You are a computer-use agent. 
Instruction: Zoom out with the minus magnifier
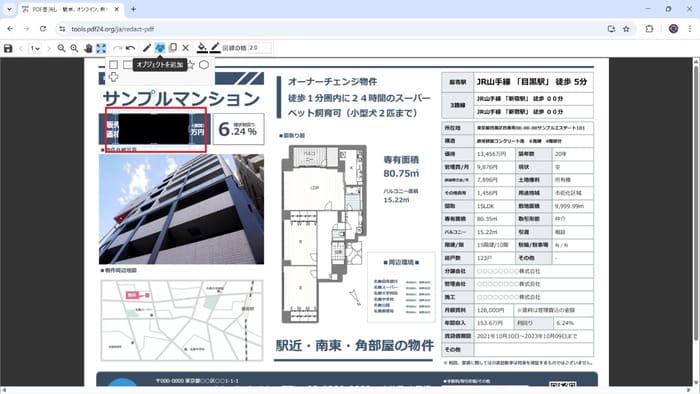61,48
